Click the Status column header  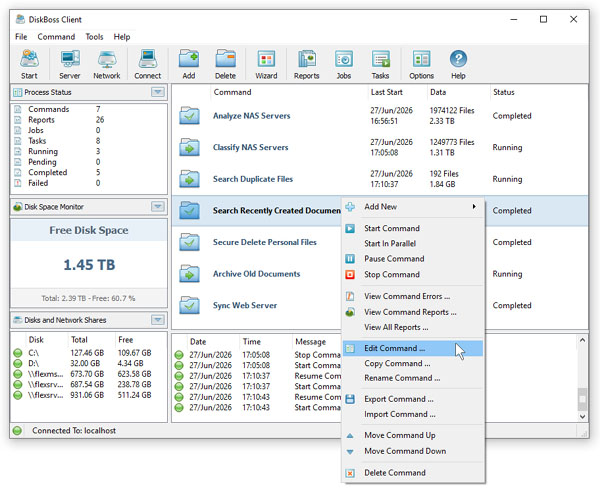504,92
